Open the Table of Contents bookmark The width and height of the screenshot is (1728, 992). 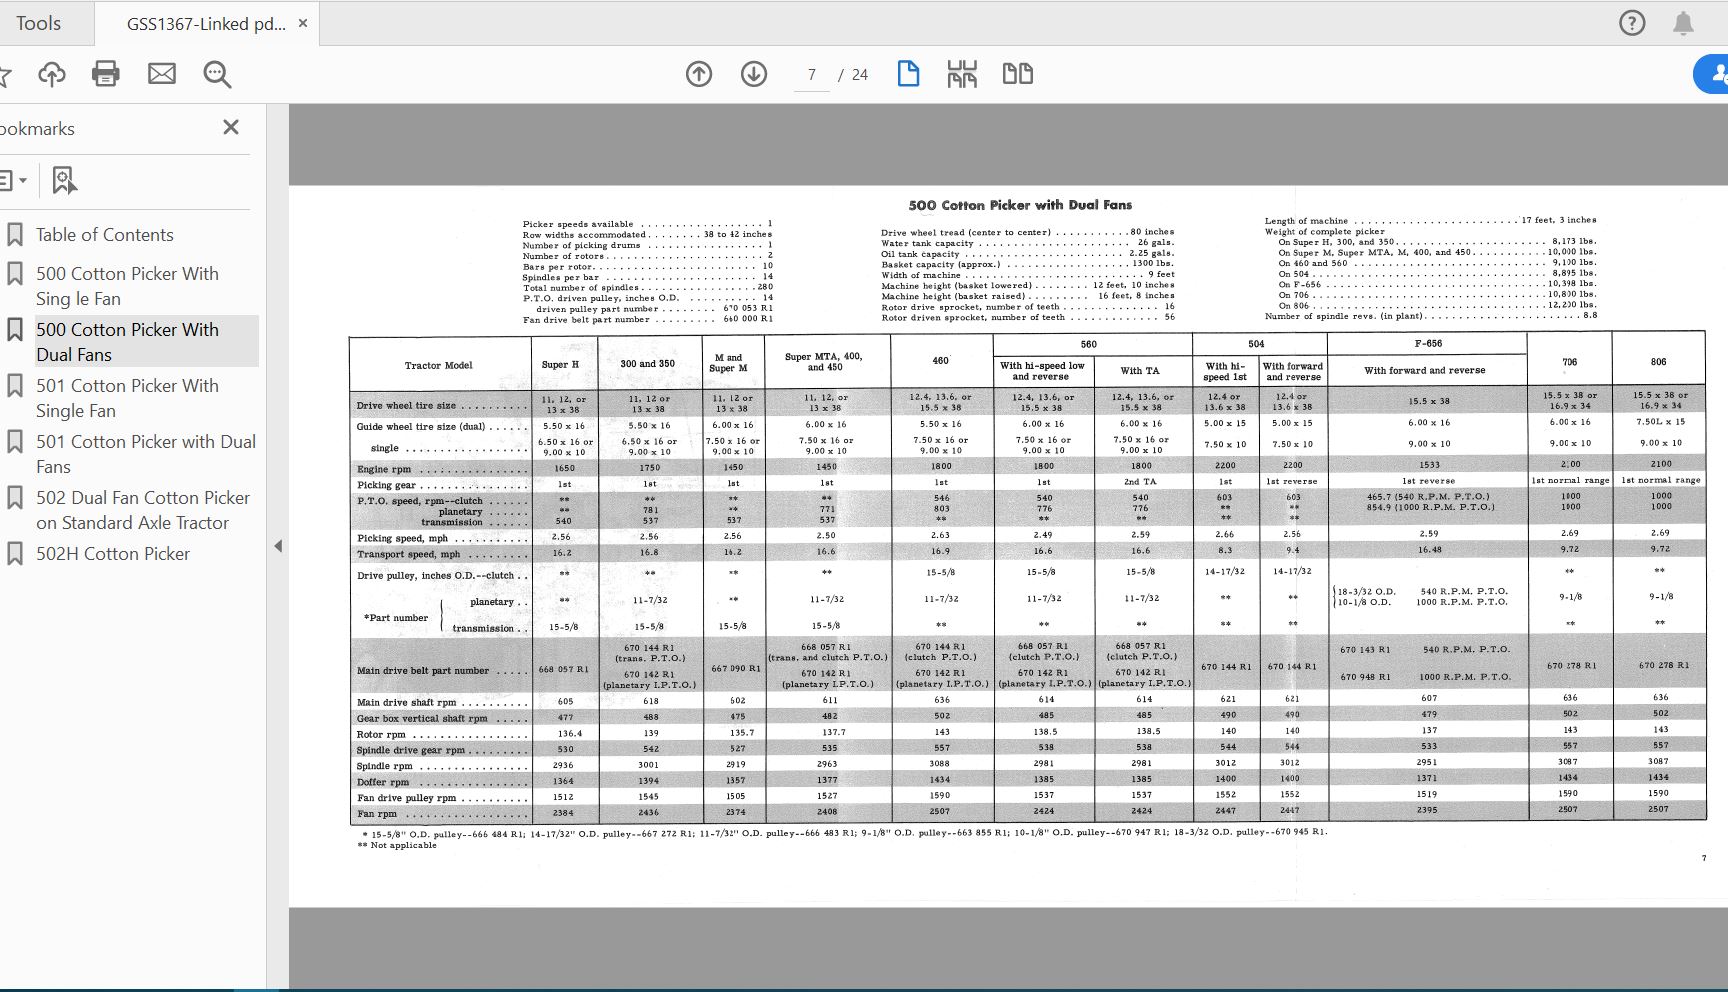click(x=105, y=235)
